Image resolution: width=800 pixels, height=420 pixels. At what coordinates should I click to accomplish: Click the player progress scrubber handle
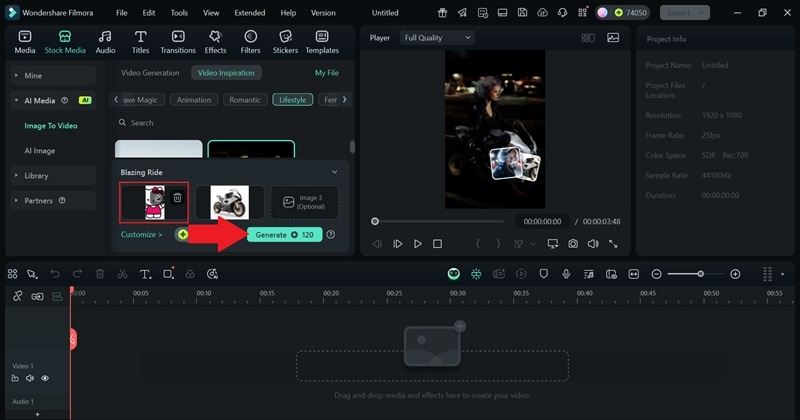[x=375, y=221]
